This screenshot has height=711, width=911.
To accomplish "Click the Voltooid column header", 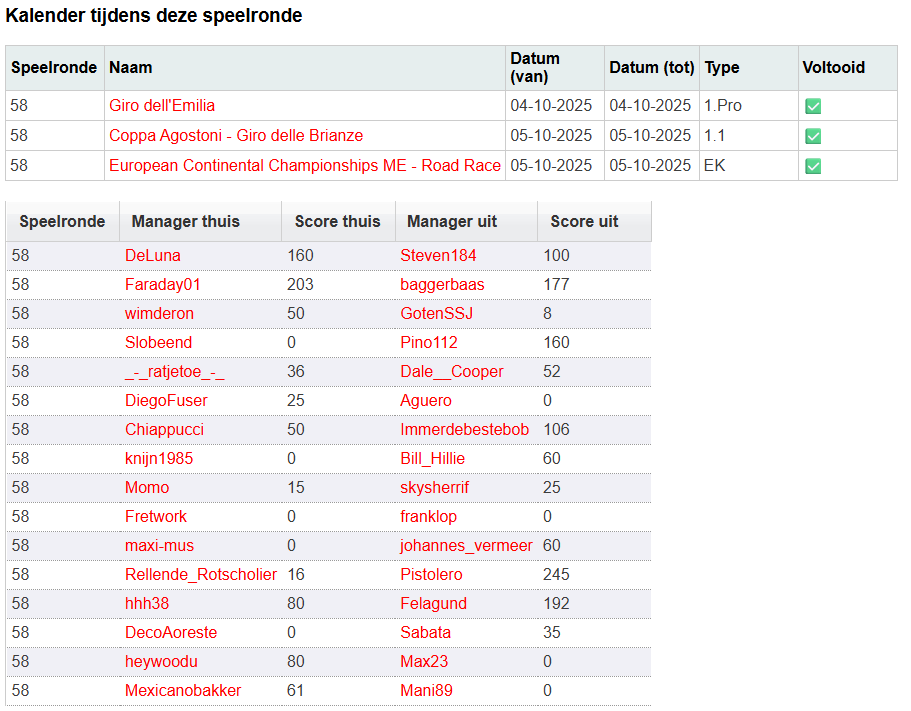I will 833,68.
